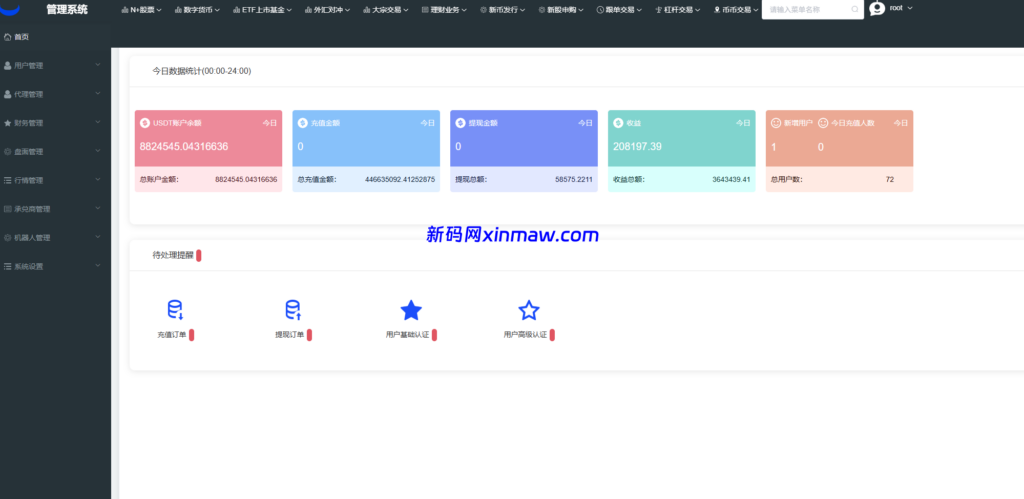
Task: Click the 今日数据统计(00:00-24:00) heading
Action: coord(202,71)
